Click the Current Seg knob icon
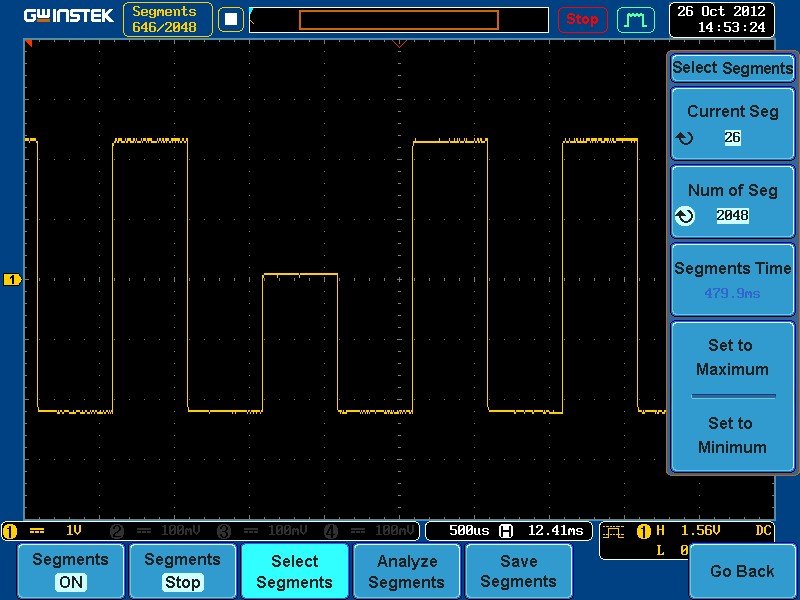 coord(684,138)
